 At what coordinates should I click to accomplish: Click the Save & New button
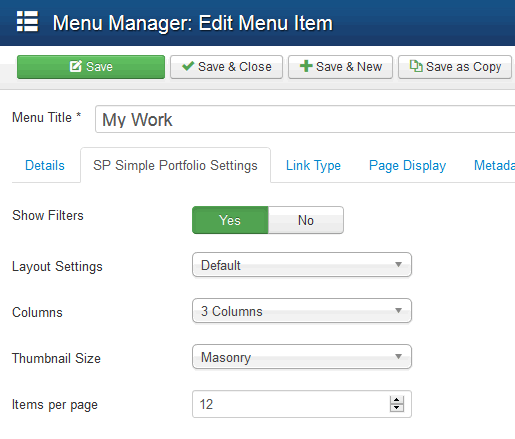pyautogui.click(x=340, y=67)
